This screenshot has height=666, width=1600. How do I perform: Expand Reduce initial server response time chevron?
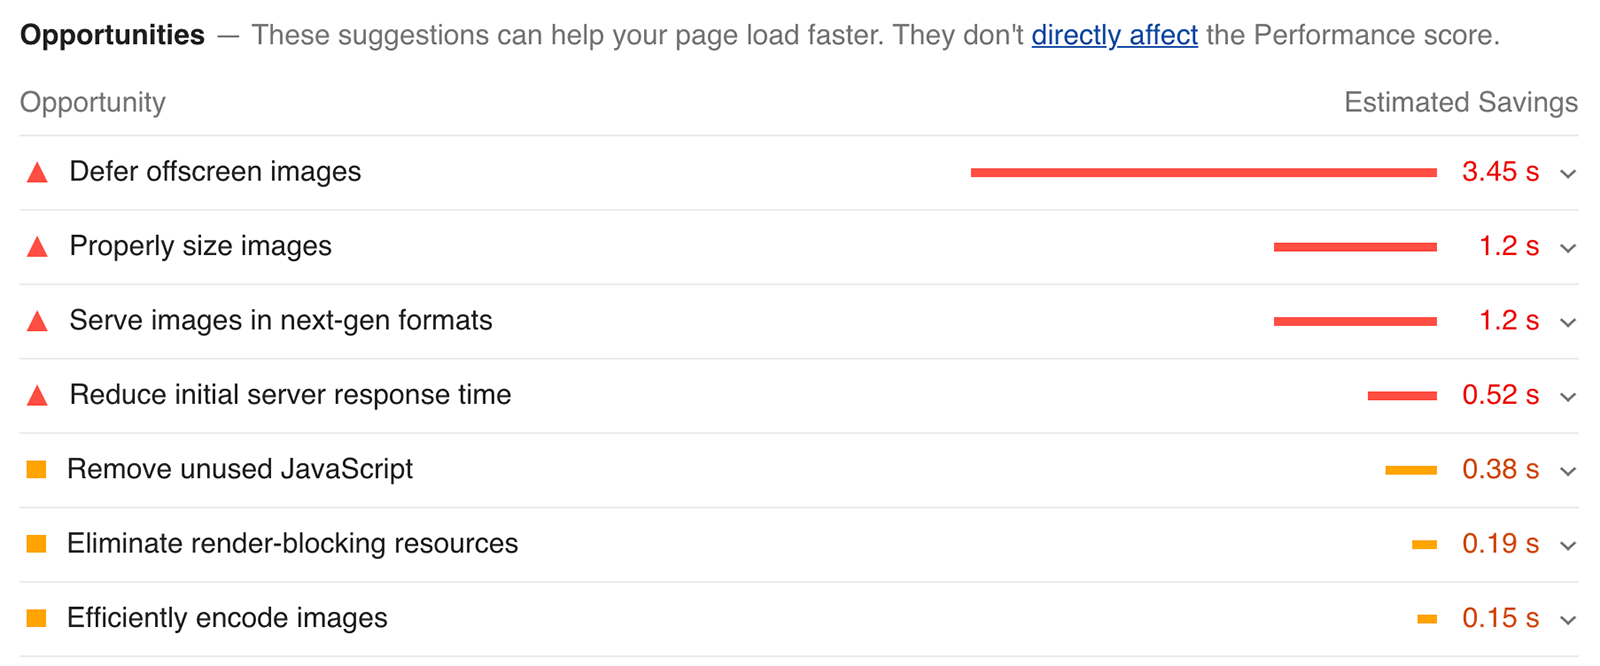[1568, 397]
